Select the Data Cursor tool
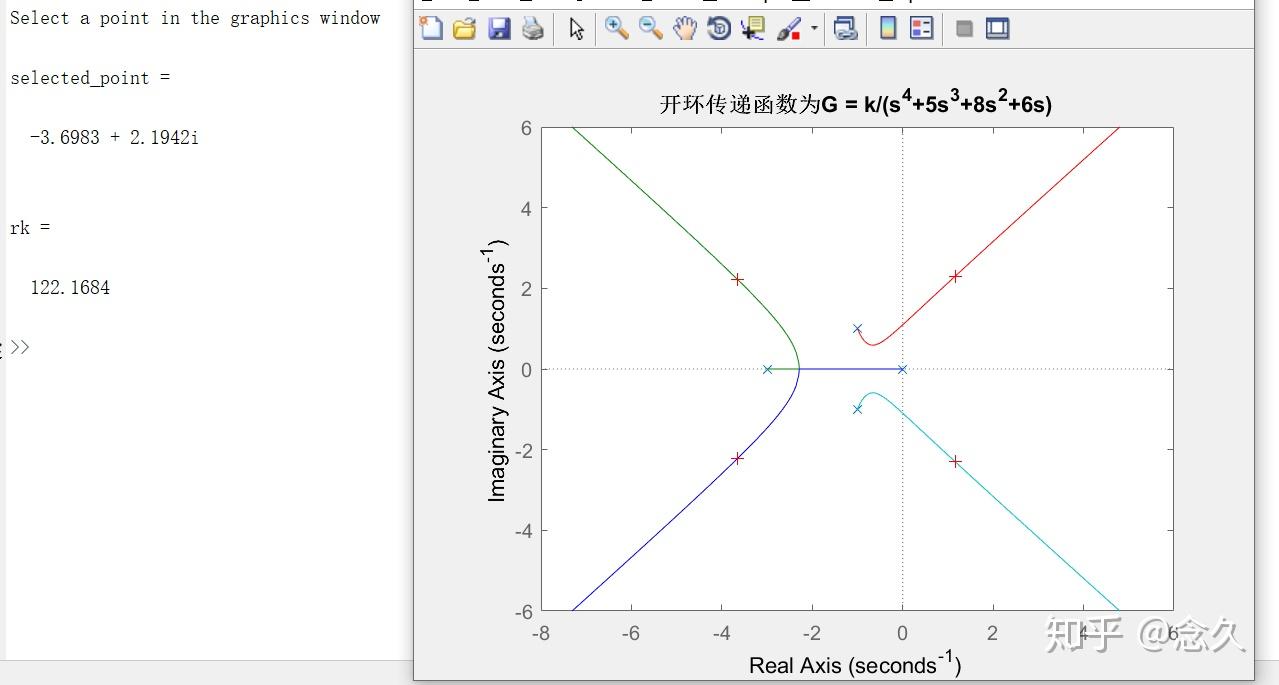This screenshot has height=685, width=1279. pyautogui.click(x=753, y=28)
